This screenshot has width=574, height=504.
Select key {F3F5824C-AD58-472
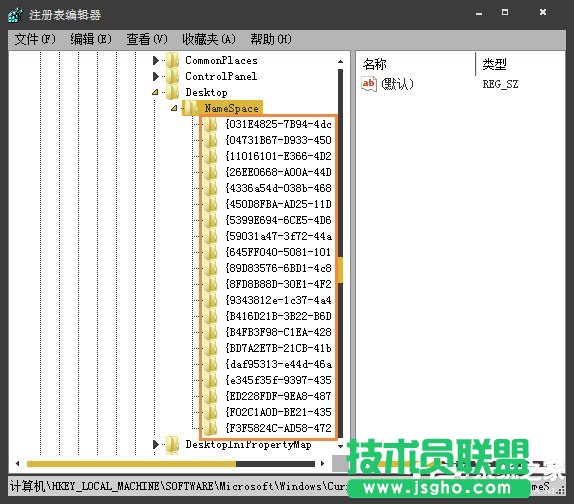pyautogui.click(x=278, y=428)
